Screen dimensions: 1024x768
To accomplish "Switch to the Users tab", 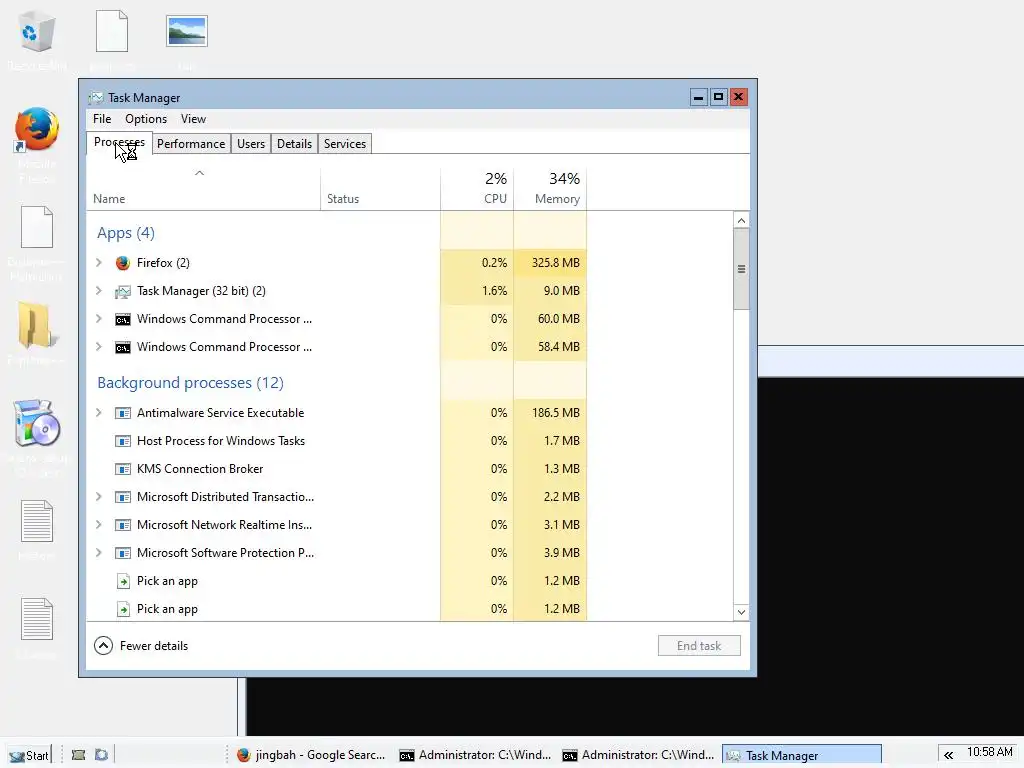I will (x=251, y=144).
